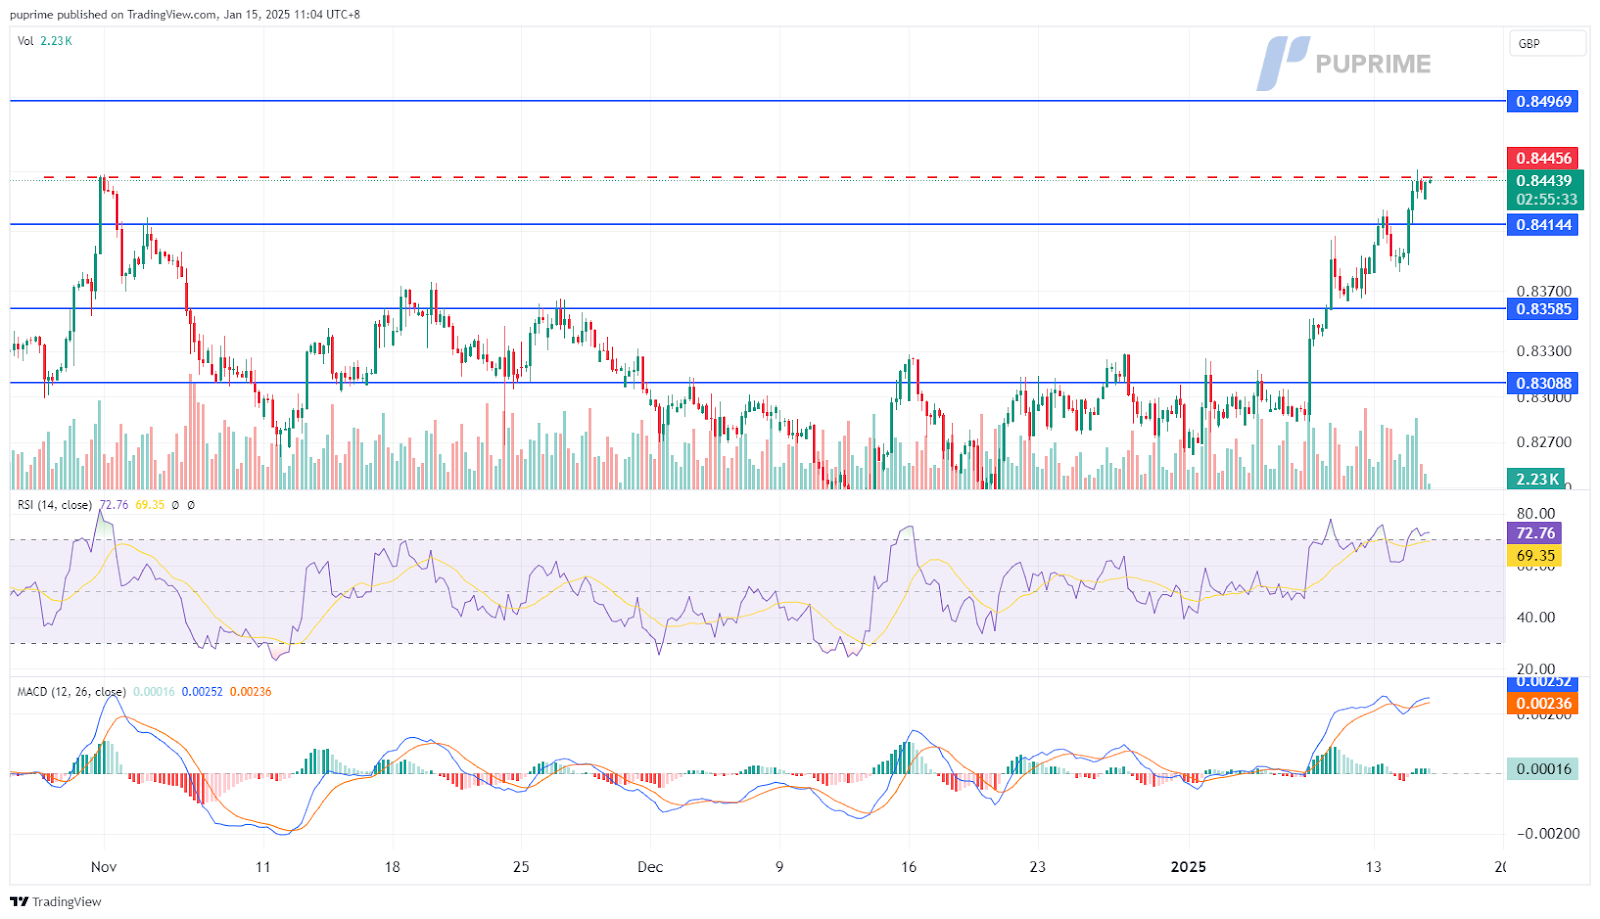
Task: Click the 0.00016 MACD histogram legend value
Action: (x=154, y=692)
